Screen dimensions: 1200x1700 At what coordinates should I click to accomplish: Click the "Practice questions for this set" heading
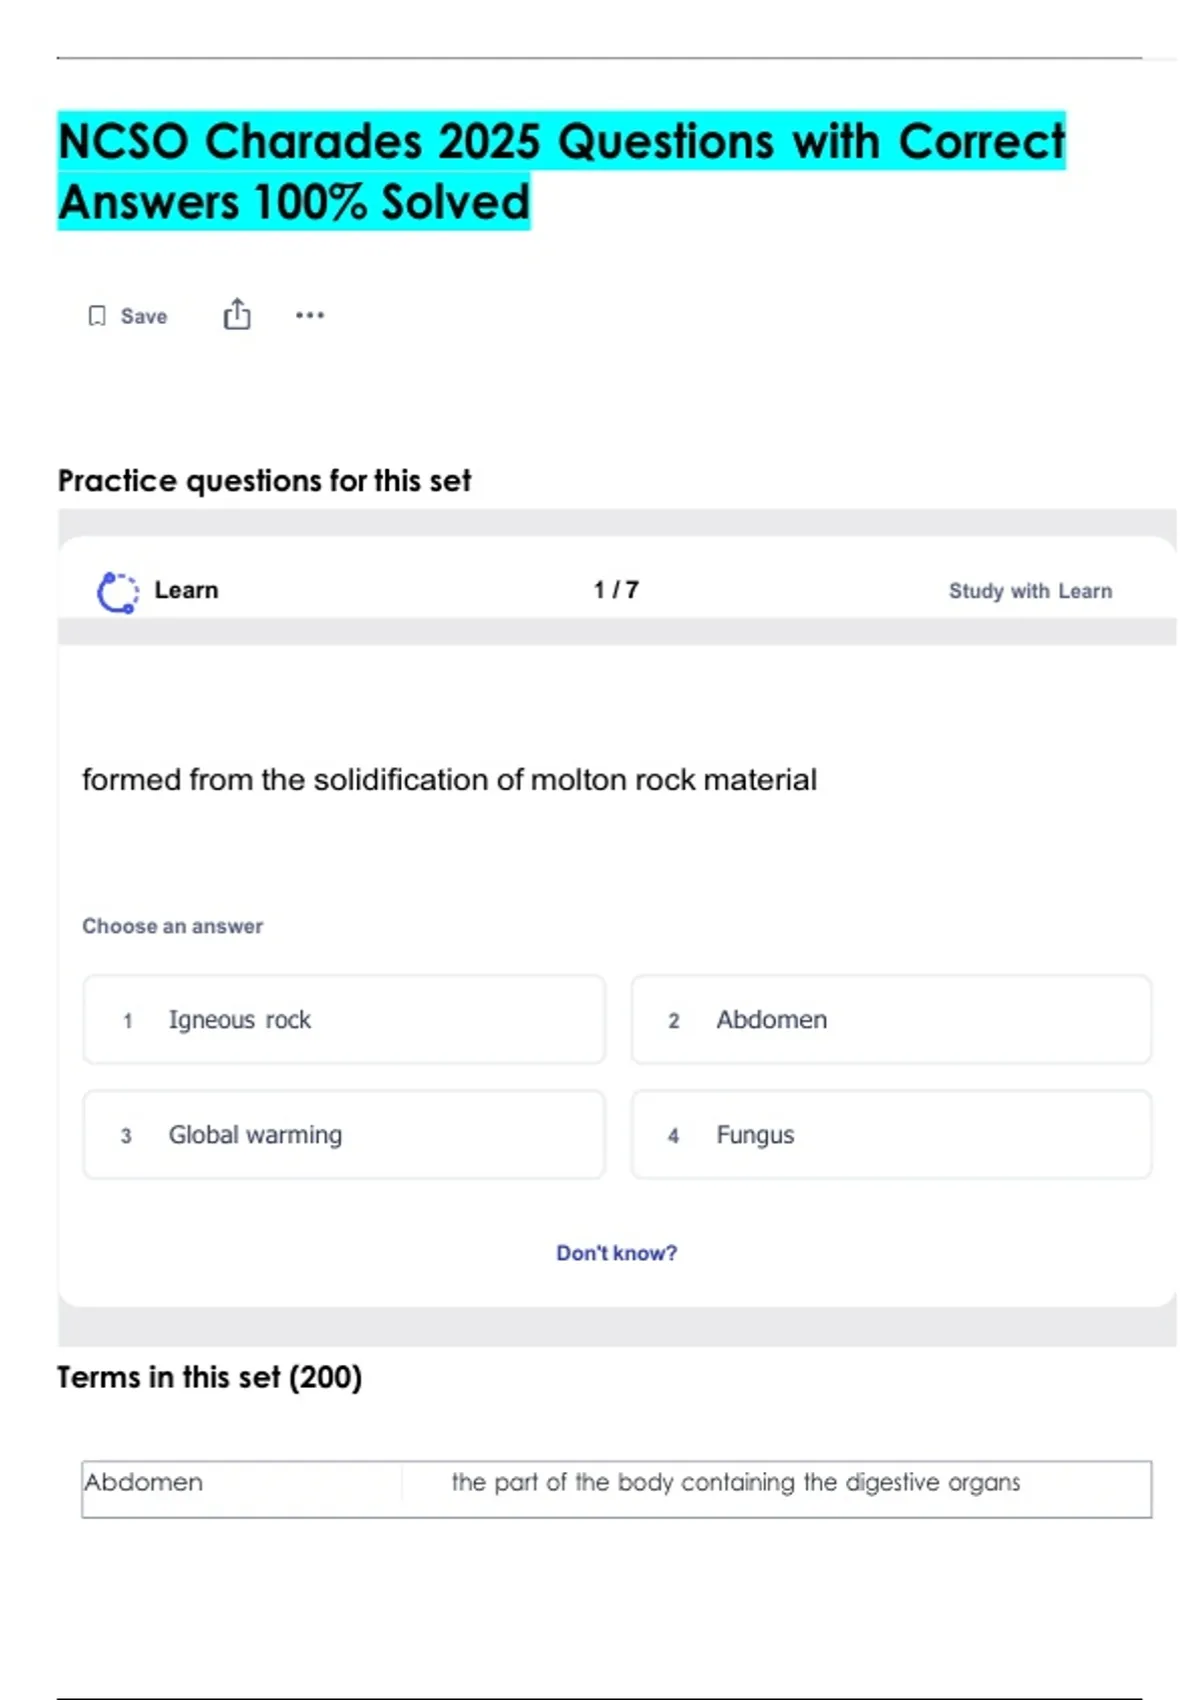click(264, 481)
